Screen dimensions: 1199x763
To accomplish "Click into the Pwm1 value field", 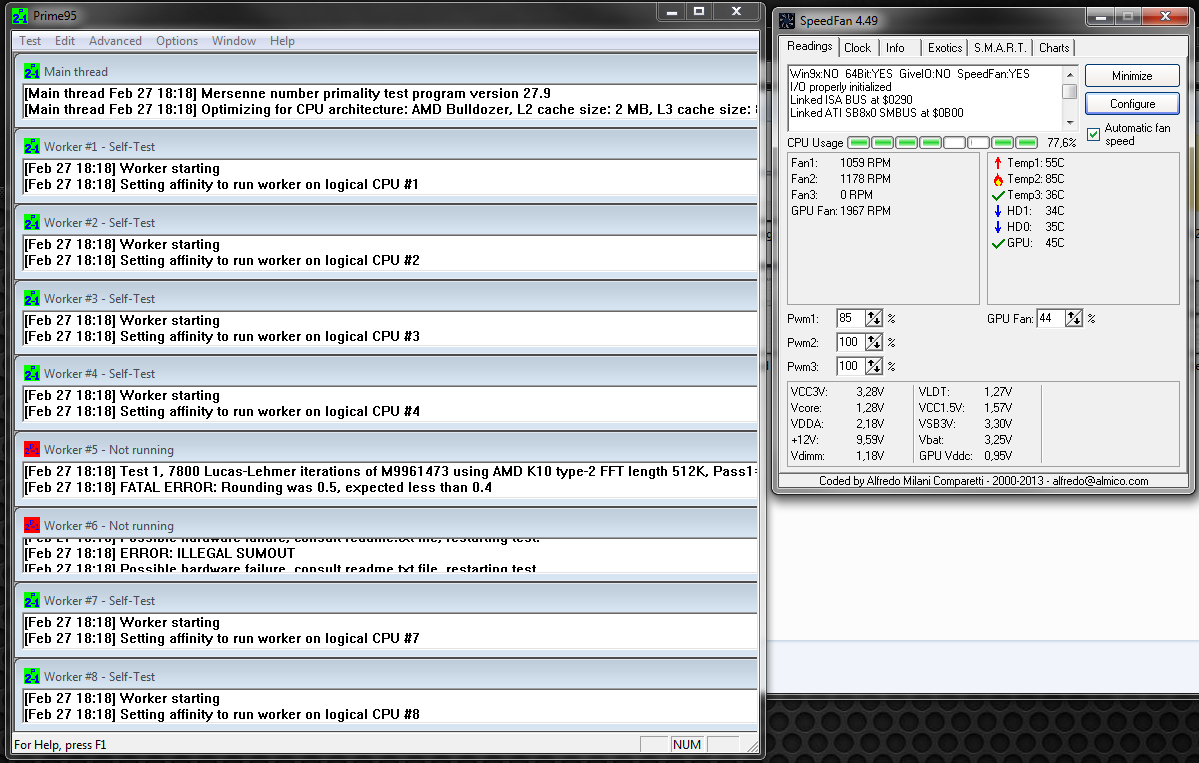I will point(850,318).
